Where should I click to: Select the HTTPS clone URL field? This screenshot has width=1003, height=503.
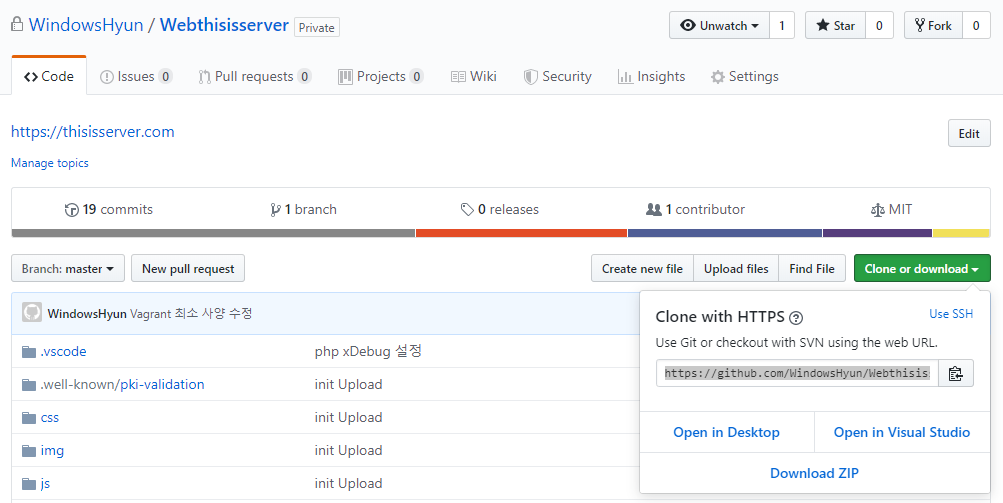797,373
